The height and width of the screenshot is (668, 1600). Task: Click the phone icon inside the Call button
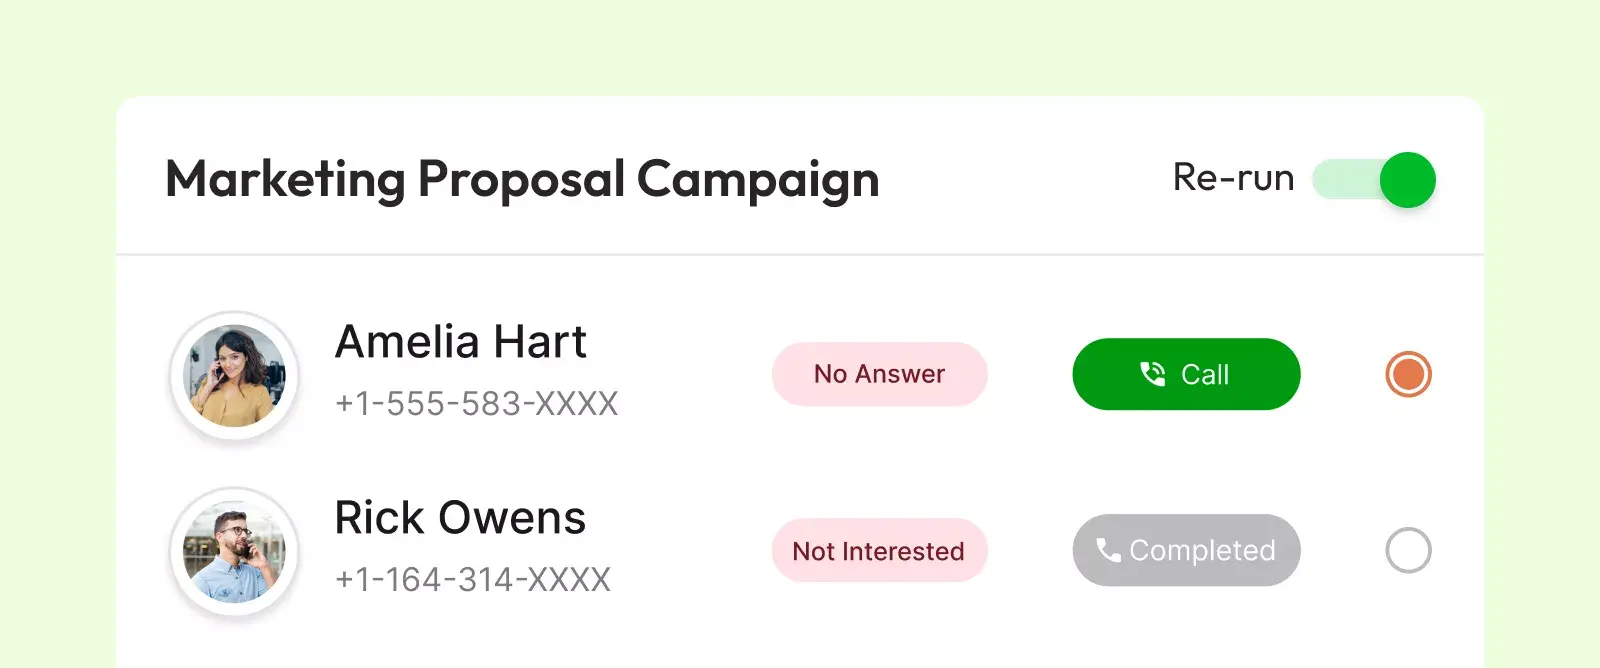pyautogui.click(x=1152, y=374)
